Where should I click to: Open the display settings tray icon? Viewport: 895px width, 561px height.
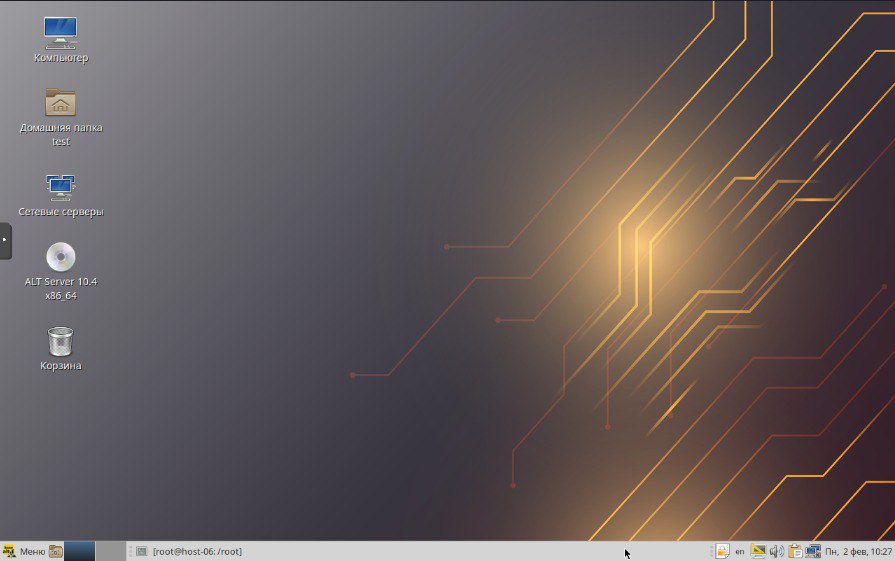(758, 551)
